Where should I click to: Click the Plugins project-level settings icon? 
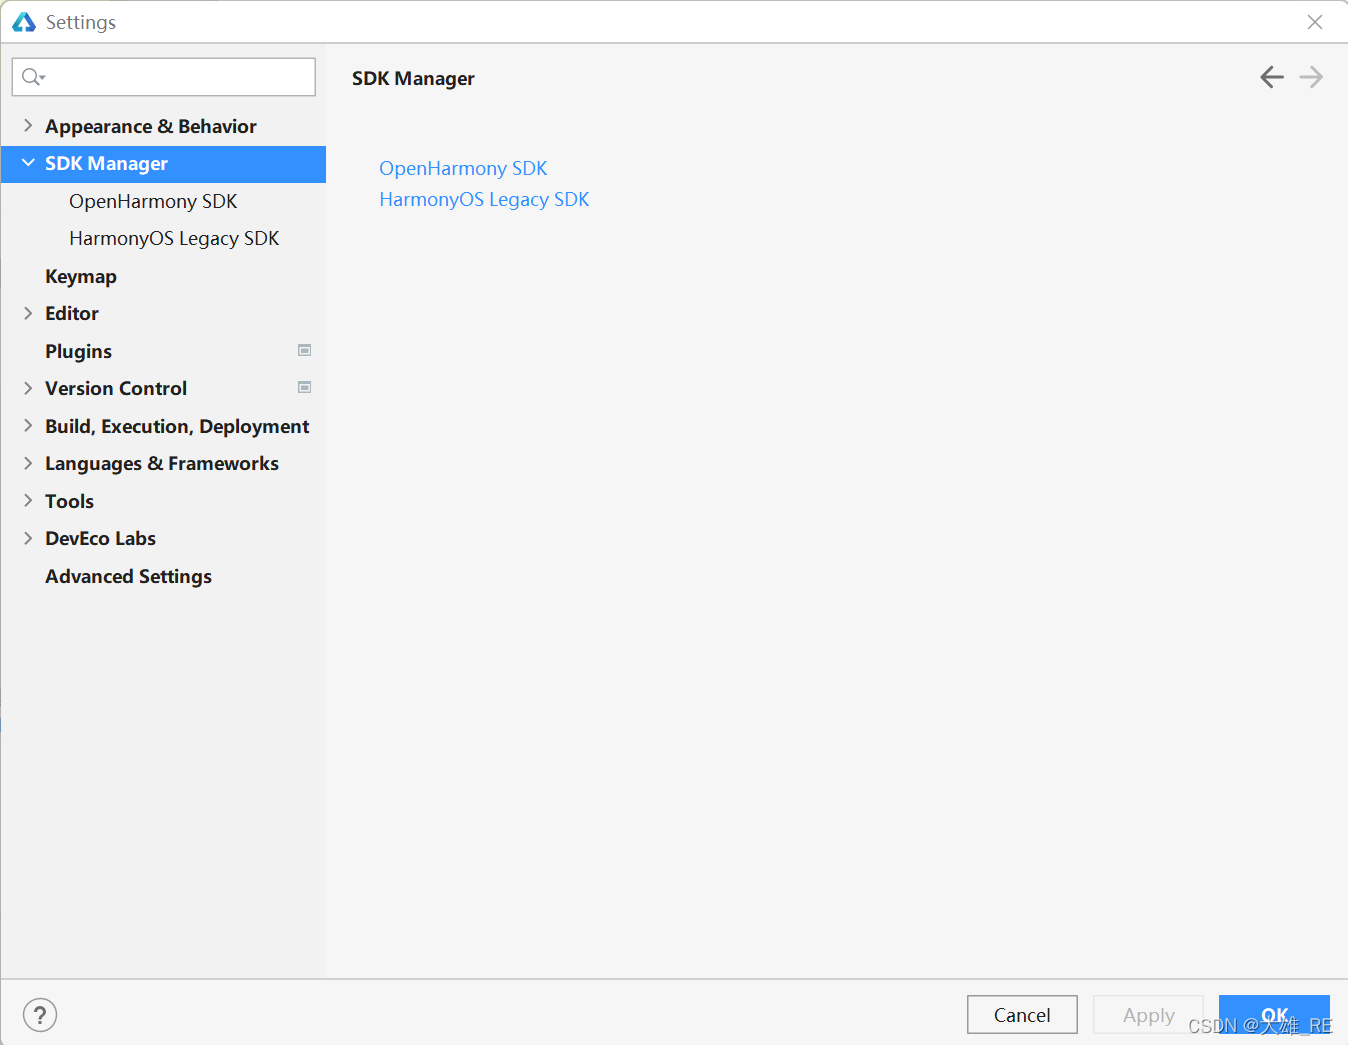click(x=305, y=350)
